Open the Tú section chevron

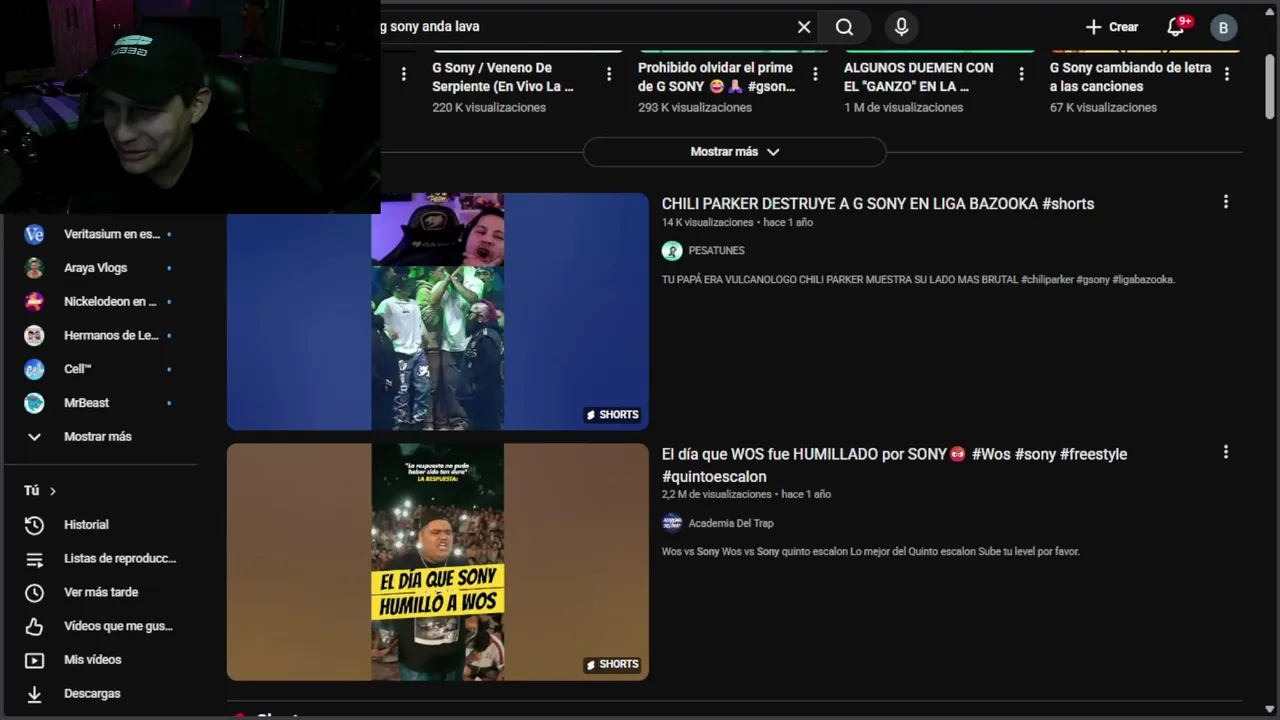53,491
